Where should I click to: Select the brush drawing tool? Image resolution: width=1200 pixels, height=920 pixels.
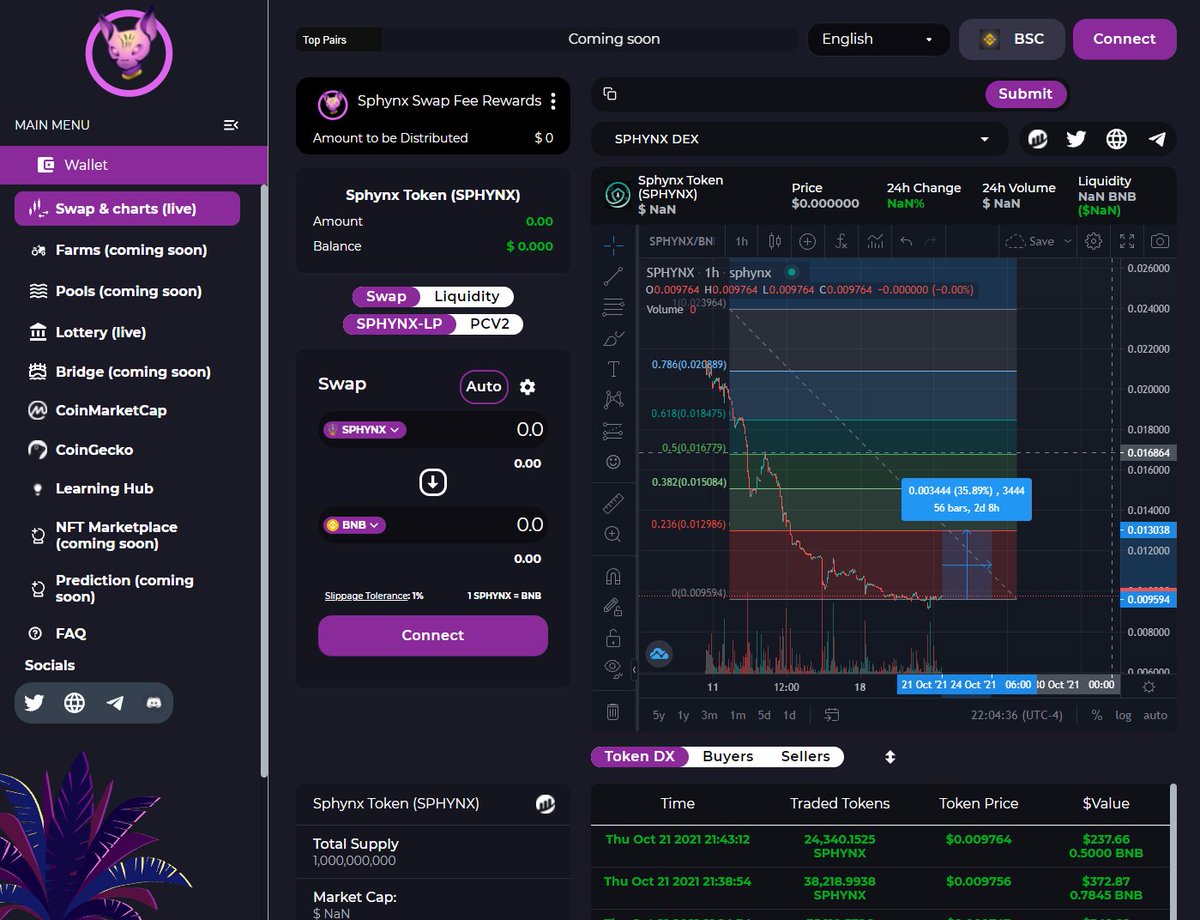point(613,339)
